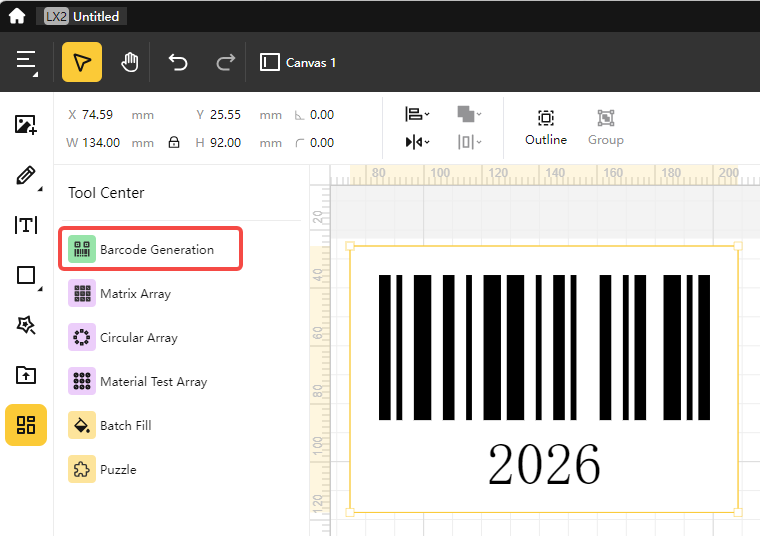
Task: Click the rectangle tool's sub-tool arrow
Action: [40, 289]
